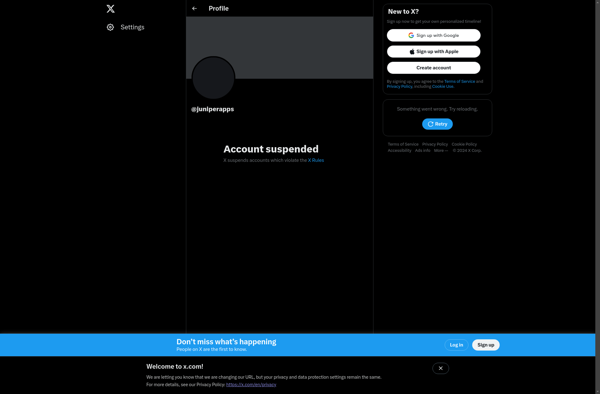Screen dimensions: 600x394
Task: Click the New to X? heading
Action: point(403,11)
